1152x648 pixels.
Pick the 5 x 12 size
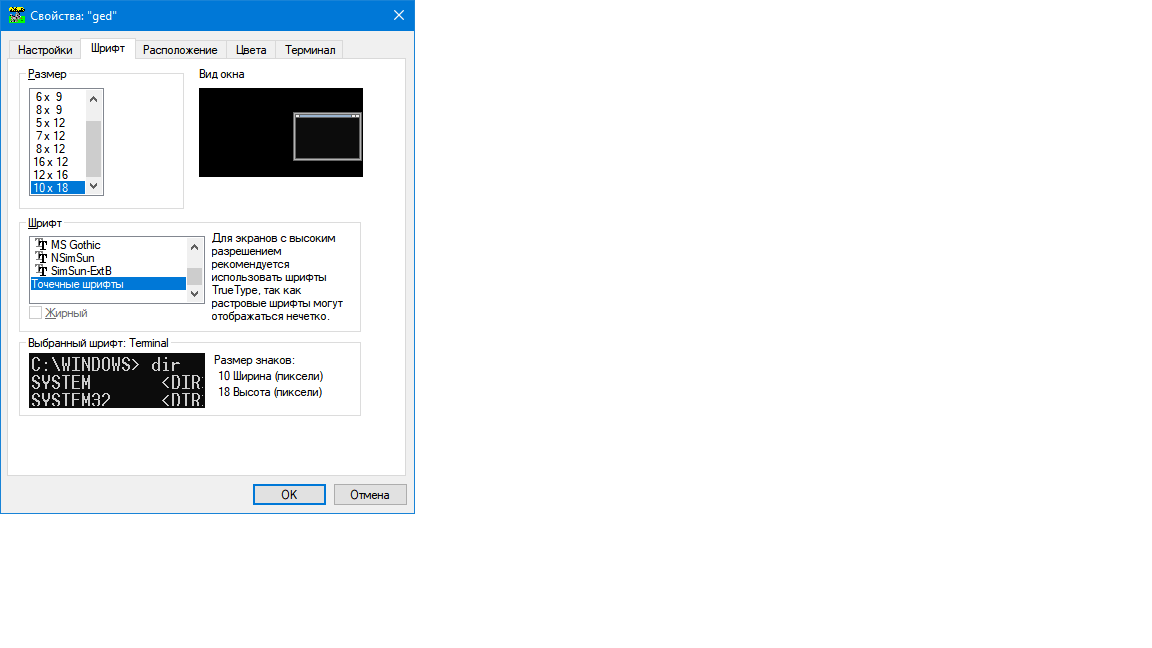[x=57, y=123]
